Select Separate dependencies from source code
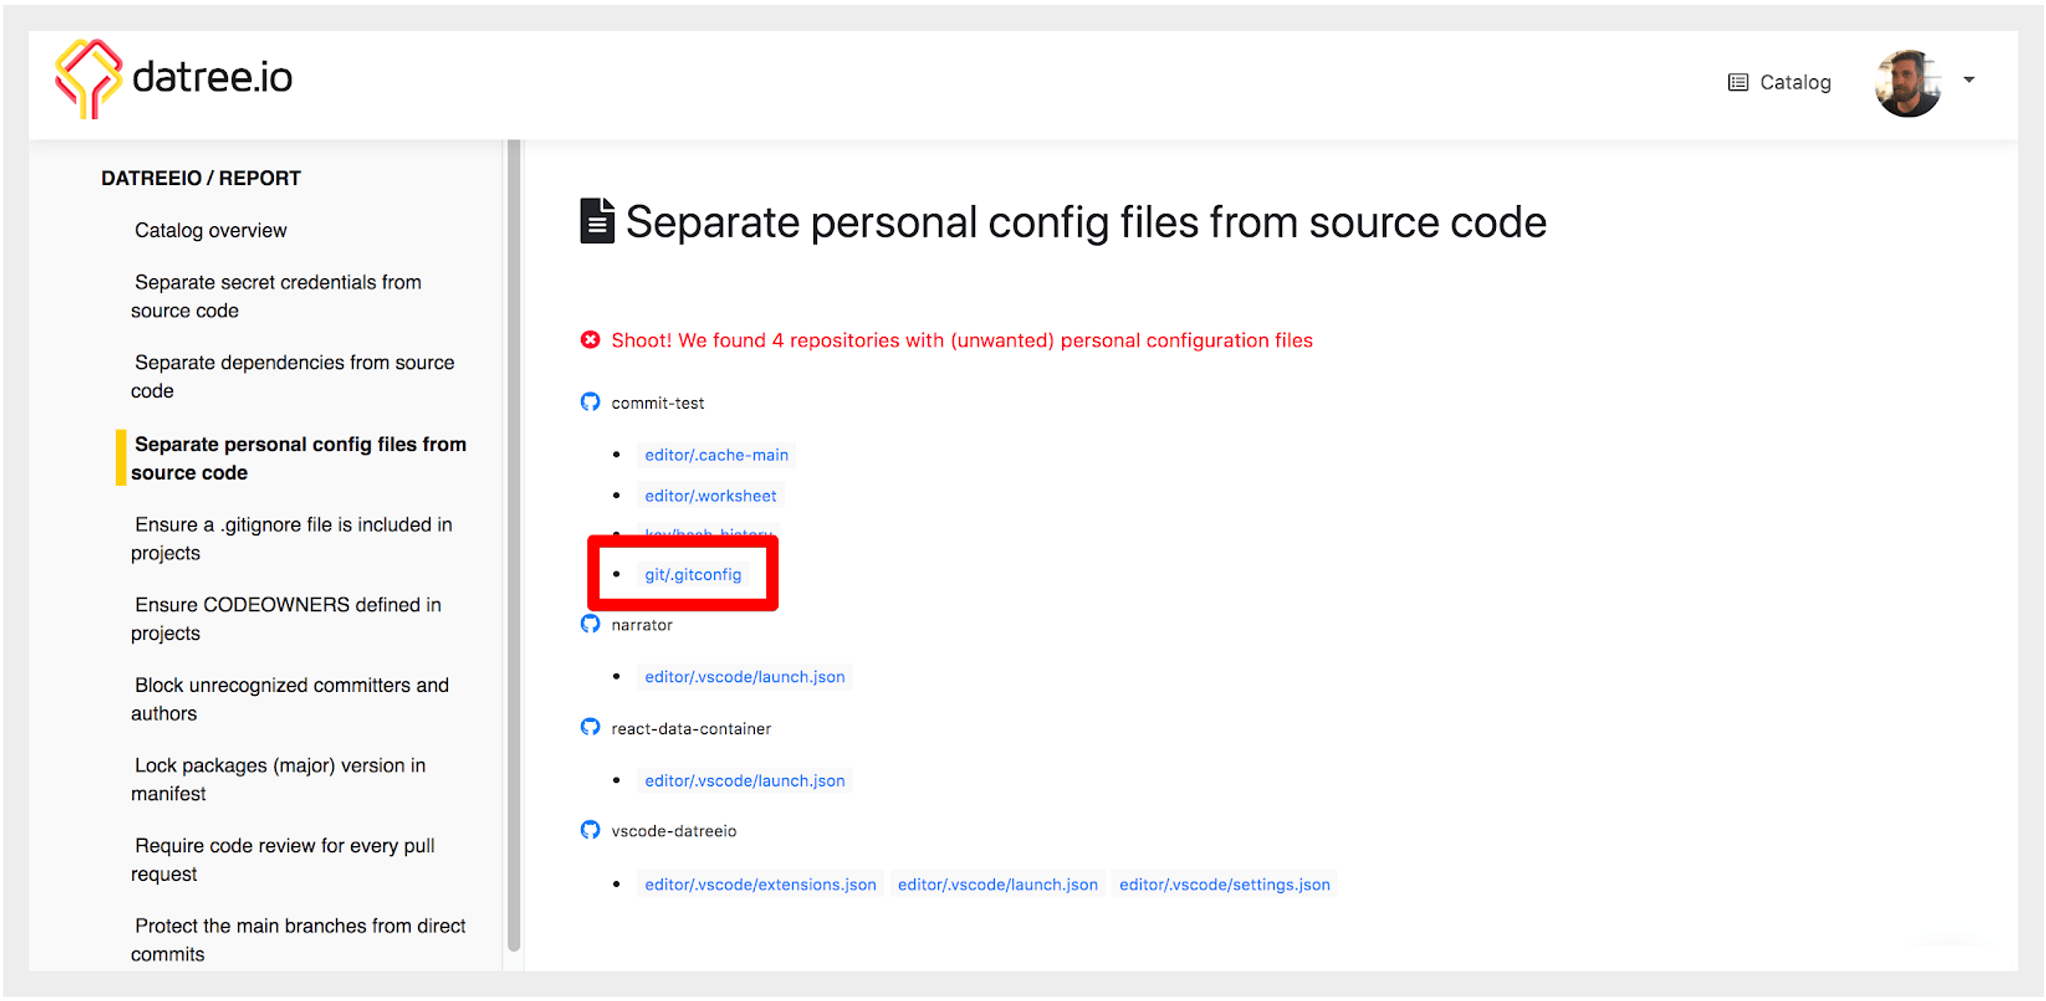Viewport: 2046px width, 1001px height. point(292,377)
